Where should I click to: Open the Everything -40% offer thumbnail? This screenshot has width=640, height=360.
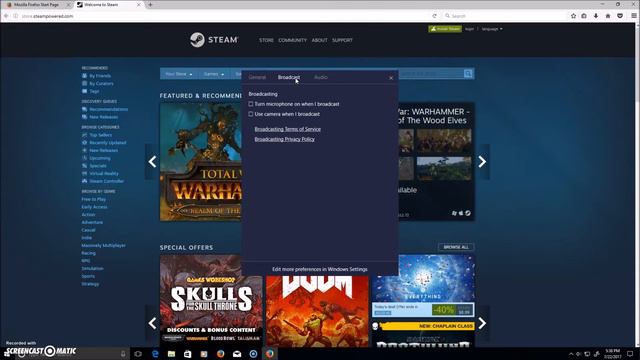[423, 286]
